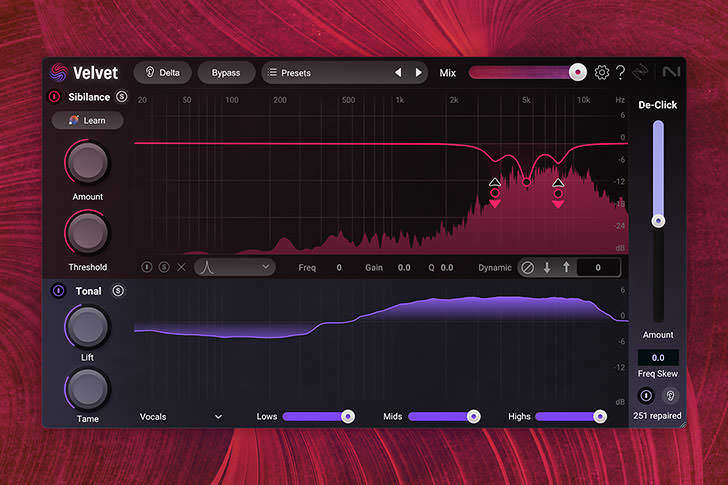
Task: Click the up triangle above right node
Action: click(558, 182)
